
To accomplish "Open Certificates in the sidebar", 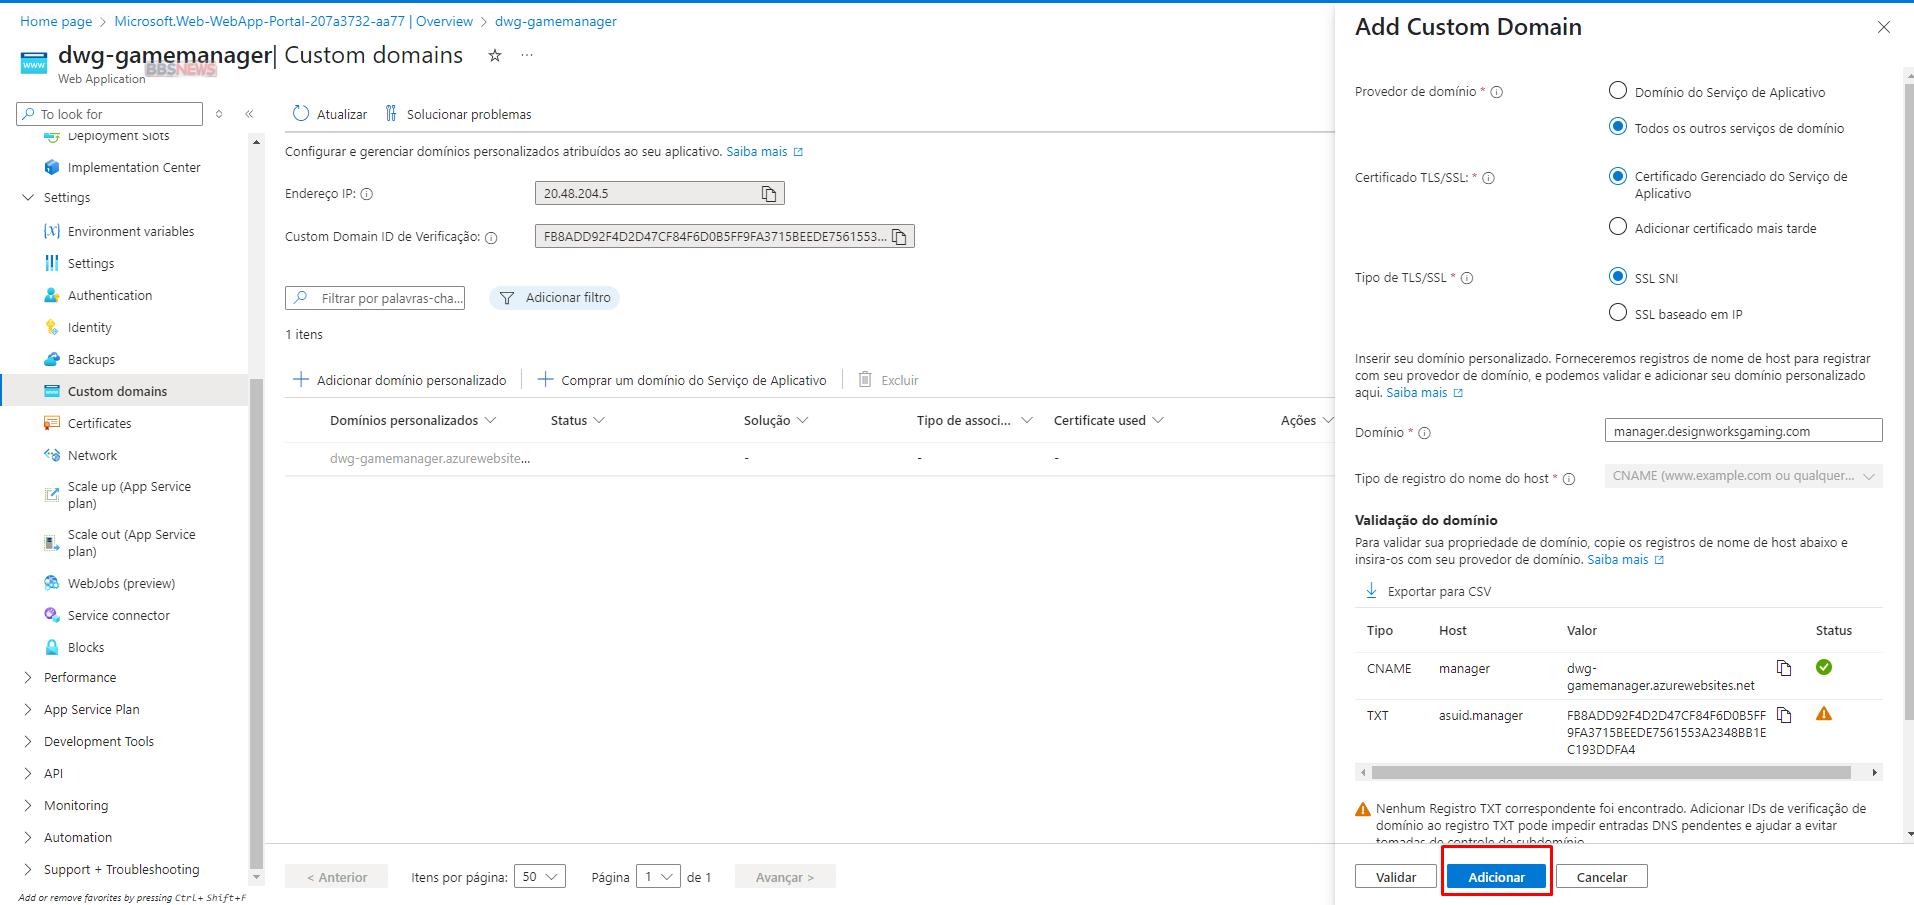I will pos(99,423).
